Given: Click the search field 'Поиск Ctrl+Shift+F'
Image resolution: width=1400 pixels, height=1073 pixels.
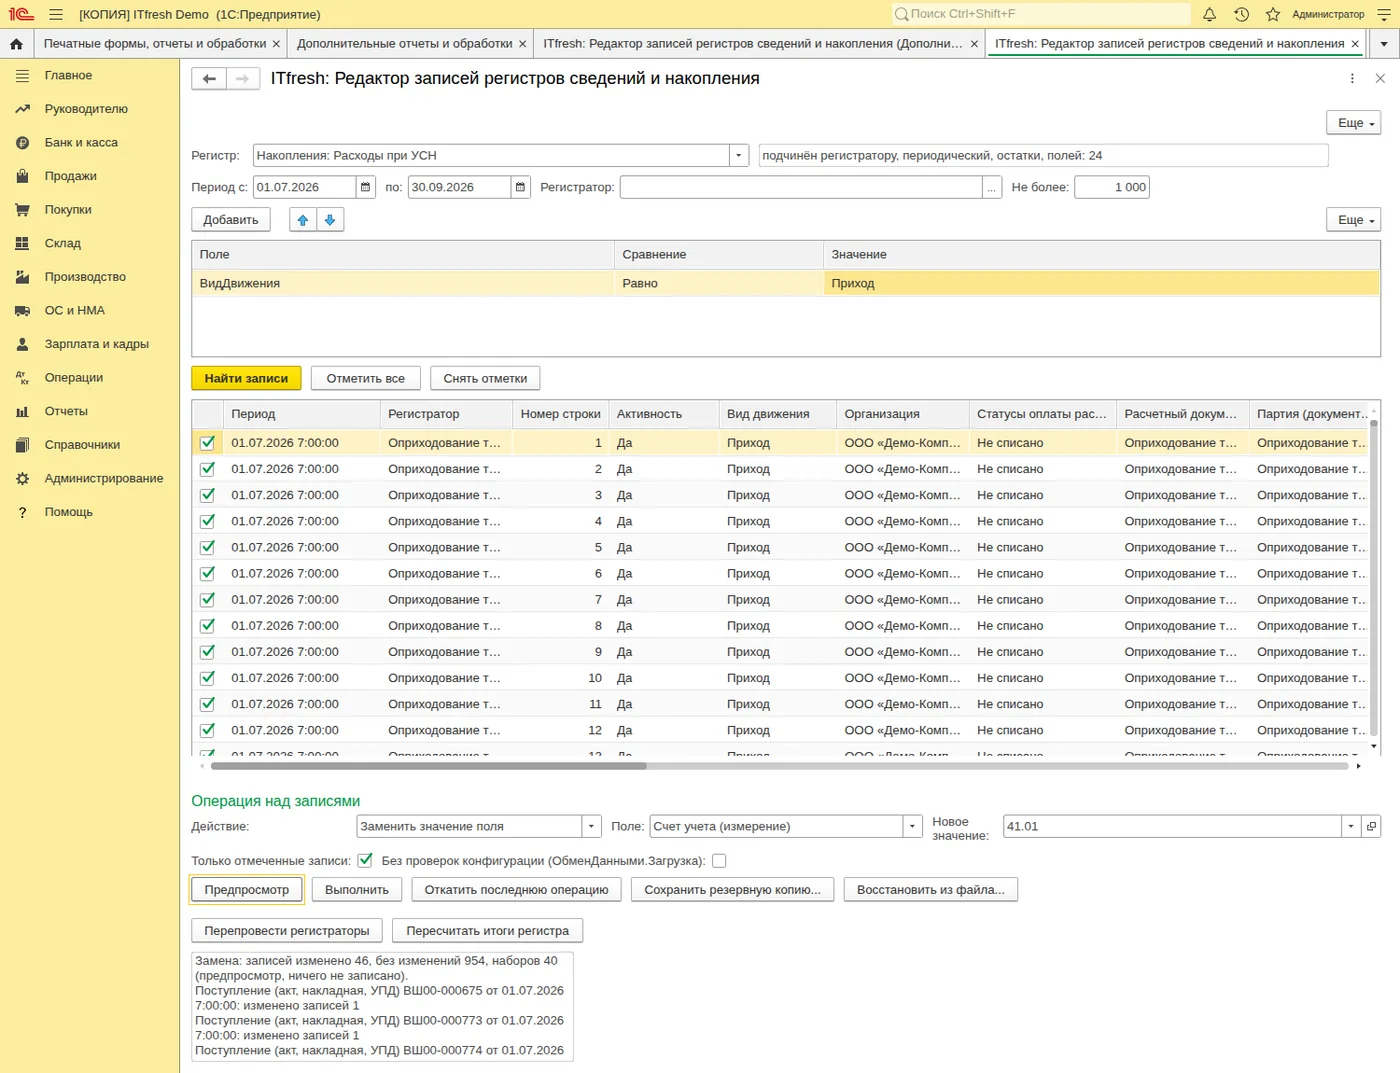Looking at the screenshot, I should 1041,14.
